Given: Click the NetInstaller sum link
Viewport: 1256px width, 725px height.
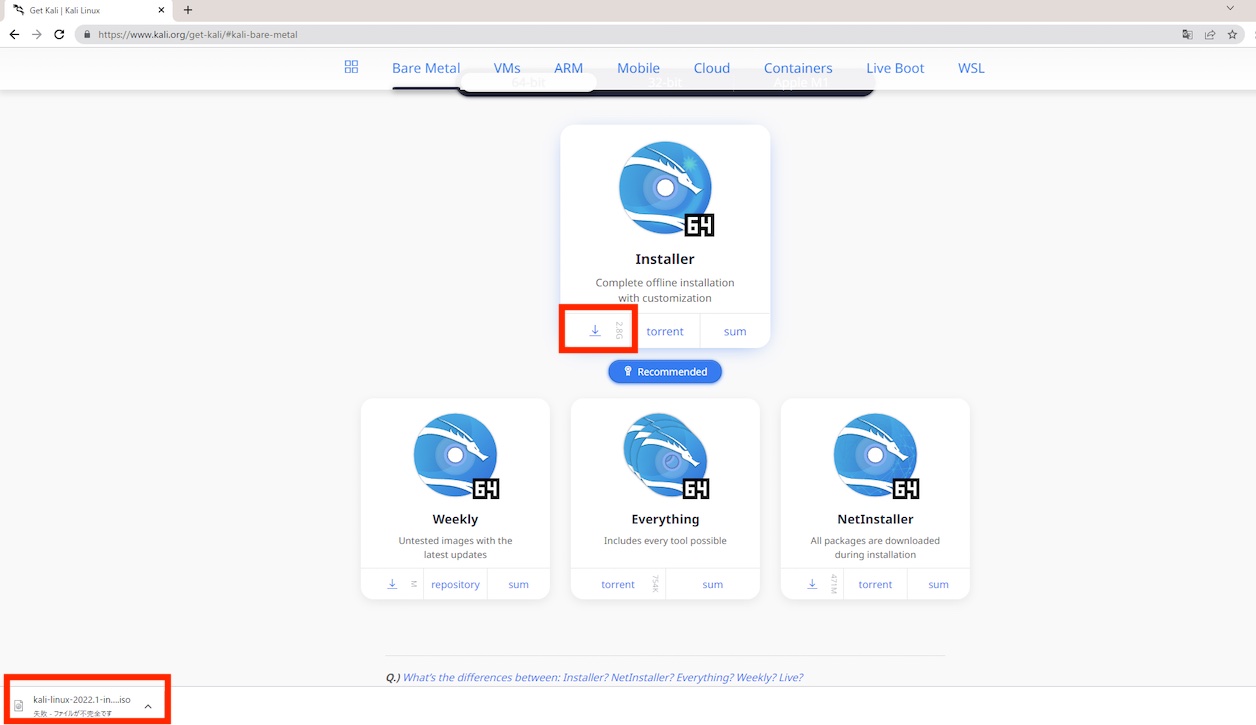Looking at the screenshot, I should 938,584.
